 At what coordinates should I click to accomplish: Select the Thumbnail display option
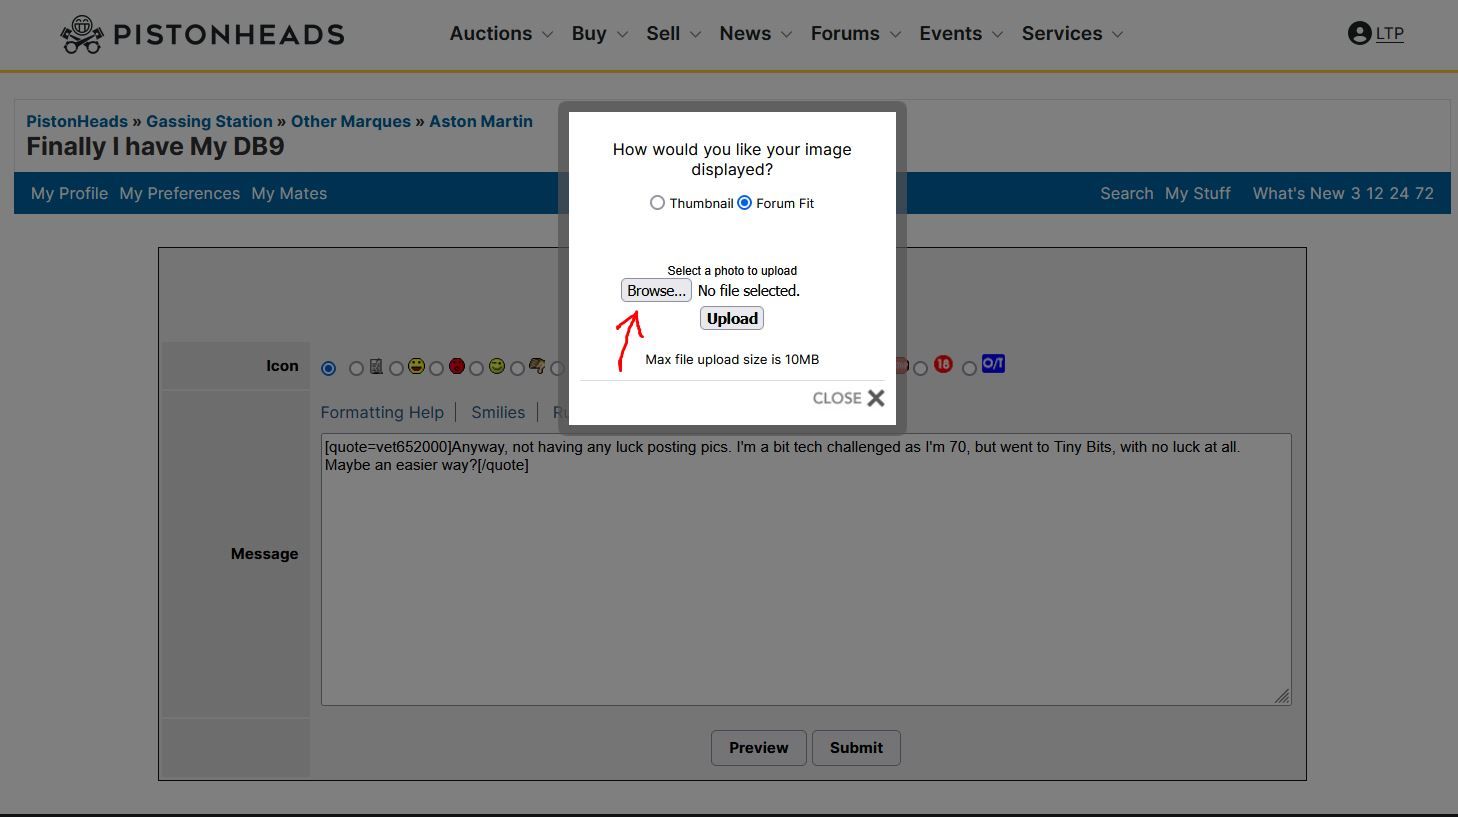click(x=657, y=203)
